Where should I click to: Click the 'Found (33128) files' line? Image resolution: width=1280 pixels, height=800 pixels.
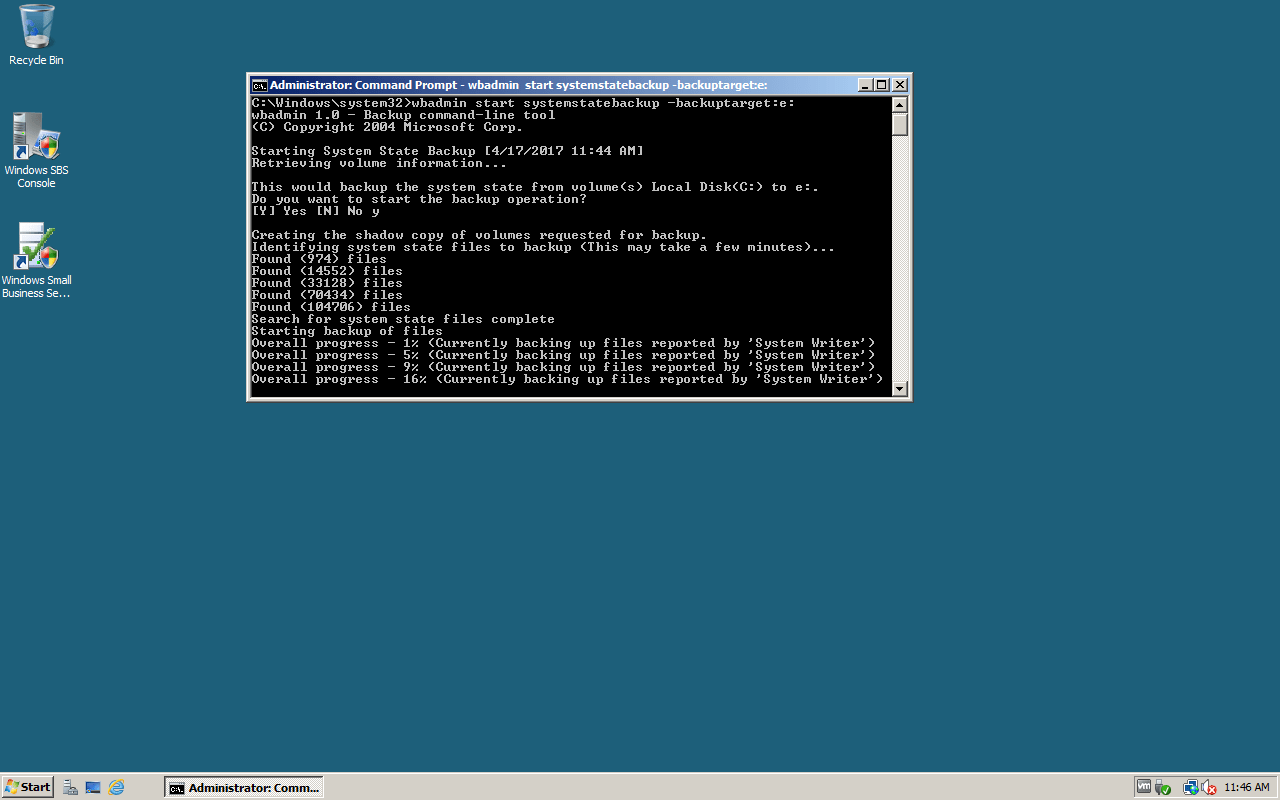point(327,283)
